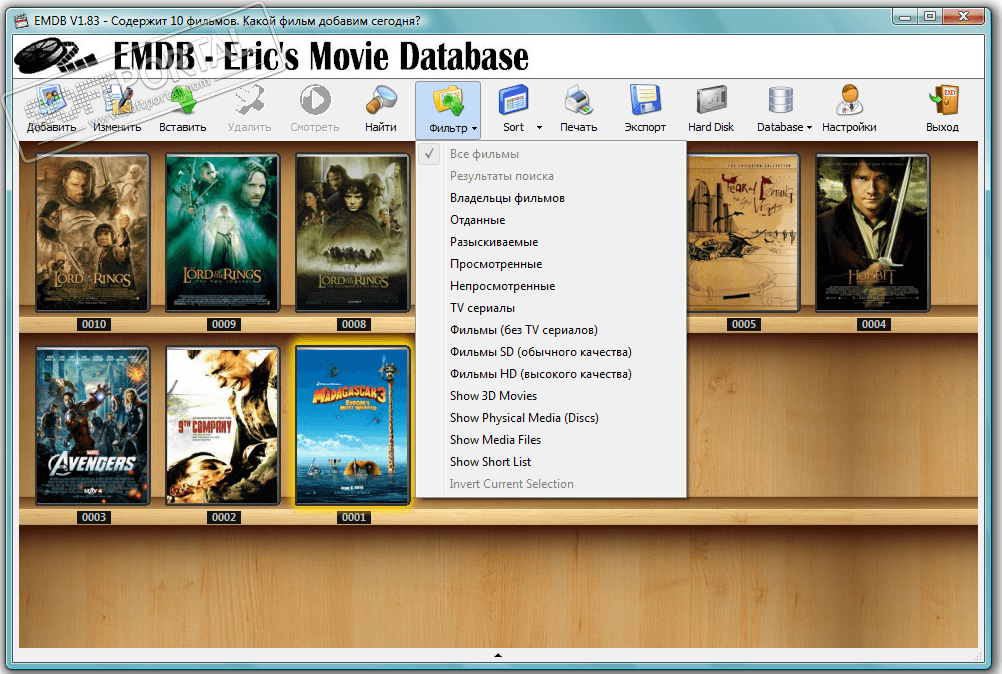Select 9th Company cover 0002
The height and width of the screenshot is (674, 1002).
tap(222, 425)
